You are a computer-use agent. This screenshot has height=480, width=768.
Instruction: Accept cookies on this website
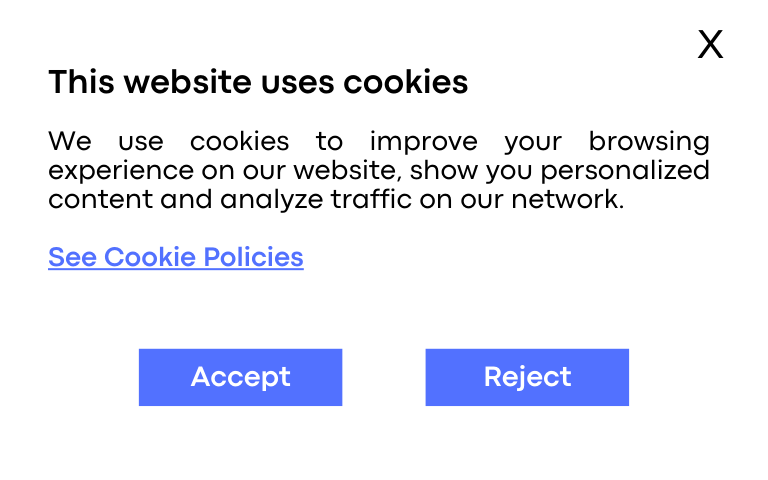click(x=240, y=377)
